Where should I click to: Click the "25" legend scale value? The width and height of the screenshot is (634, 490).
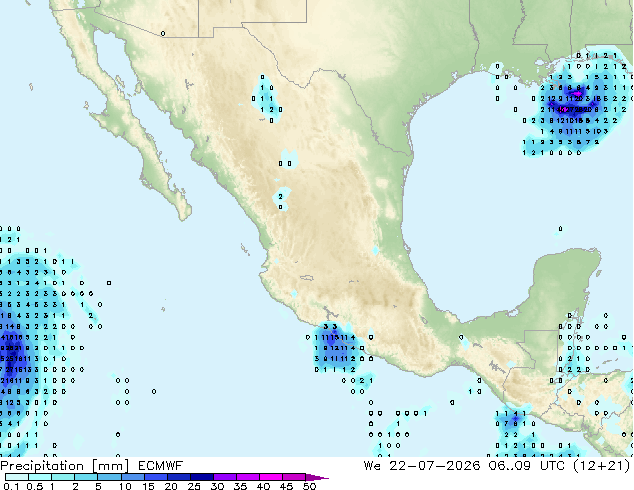(194, 486)
